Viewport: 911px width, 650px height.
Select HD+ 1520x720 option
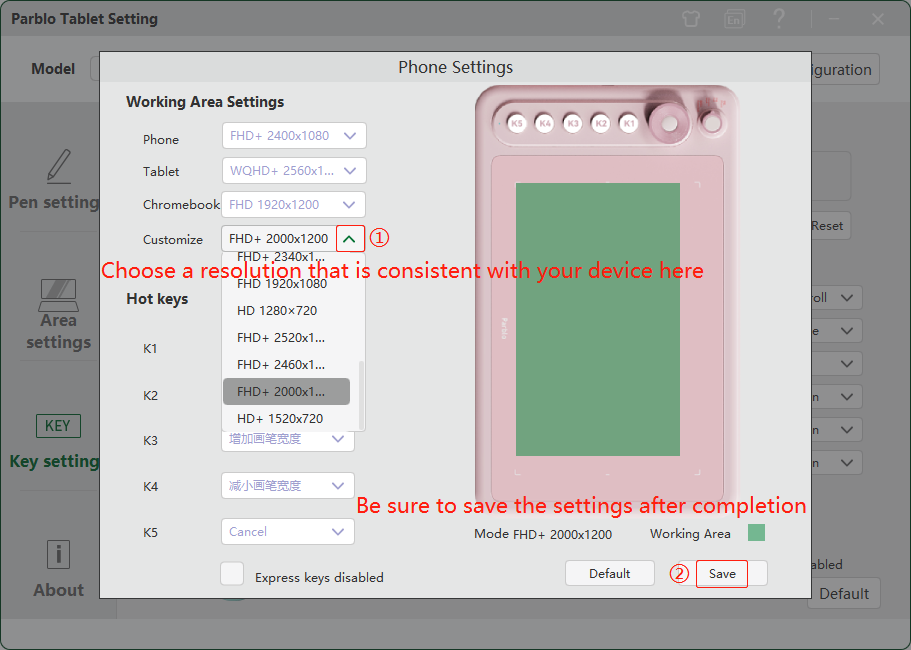pos(286,418)
